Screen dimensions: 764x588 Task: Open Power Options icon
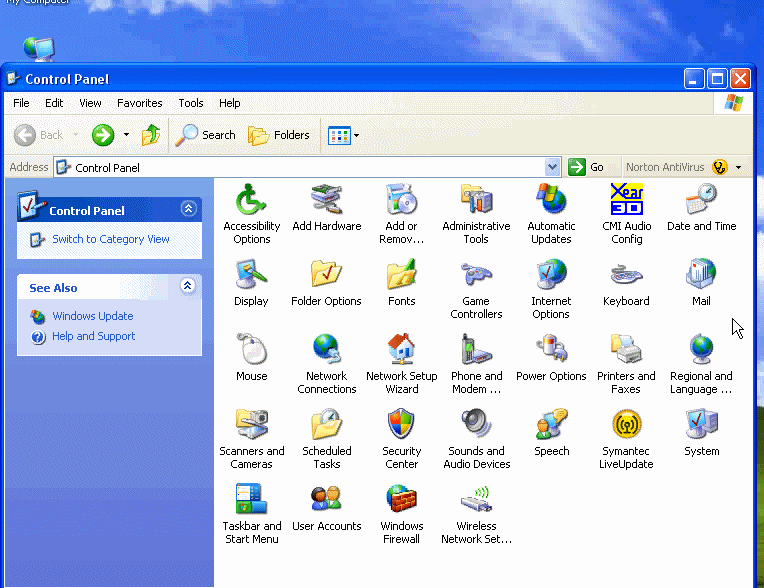click(x=551, y=350)
